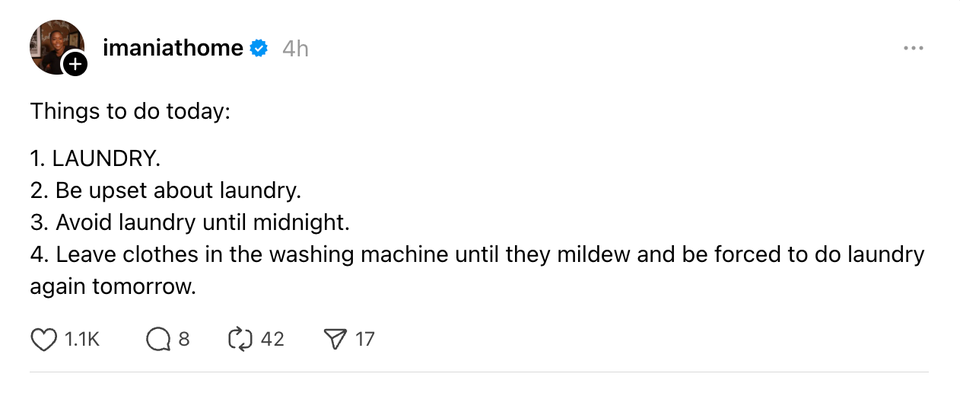This screenshot has height=396, width=960.
Task: Click the share count 17
Action: click(364, 339)
